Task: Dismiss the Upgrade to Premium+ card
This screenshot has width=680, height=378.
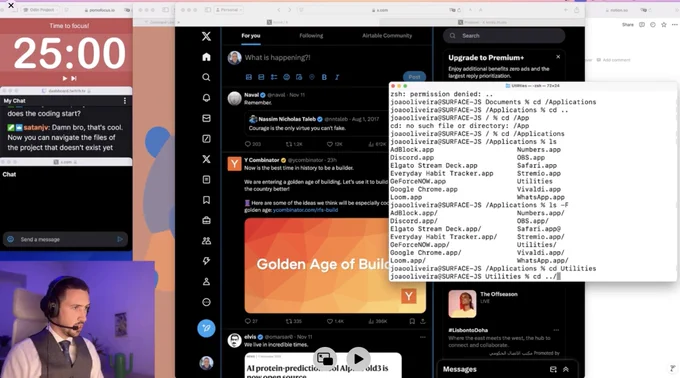Action: click(558, 57)
